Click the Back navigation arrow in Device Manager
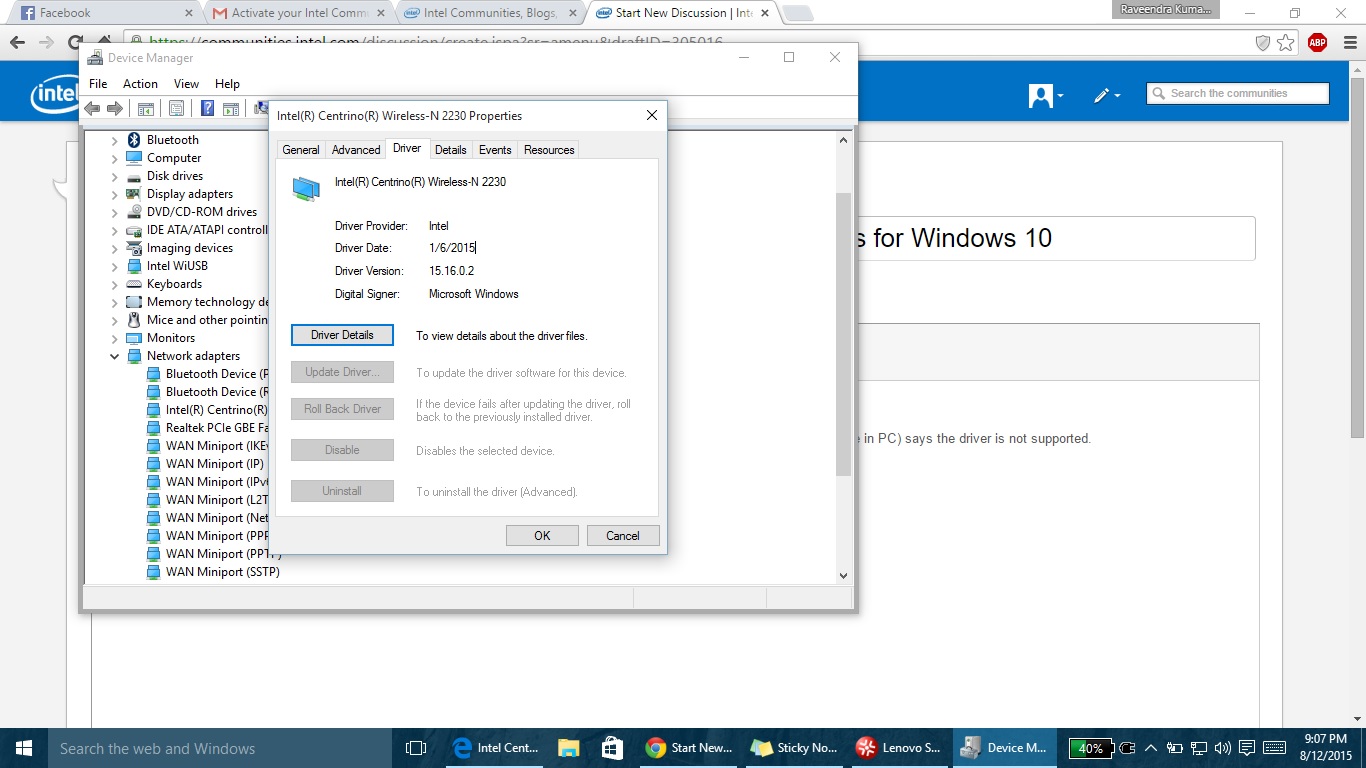This screenshot has width=1366, height=768. click(x=91, y=108)
